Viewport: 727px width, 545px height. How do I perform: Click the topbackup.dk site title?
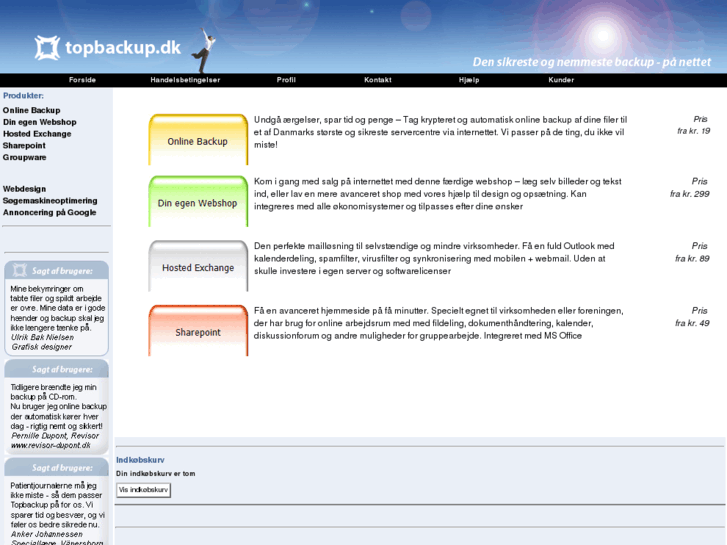123,47
